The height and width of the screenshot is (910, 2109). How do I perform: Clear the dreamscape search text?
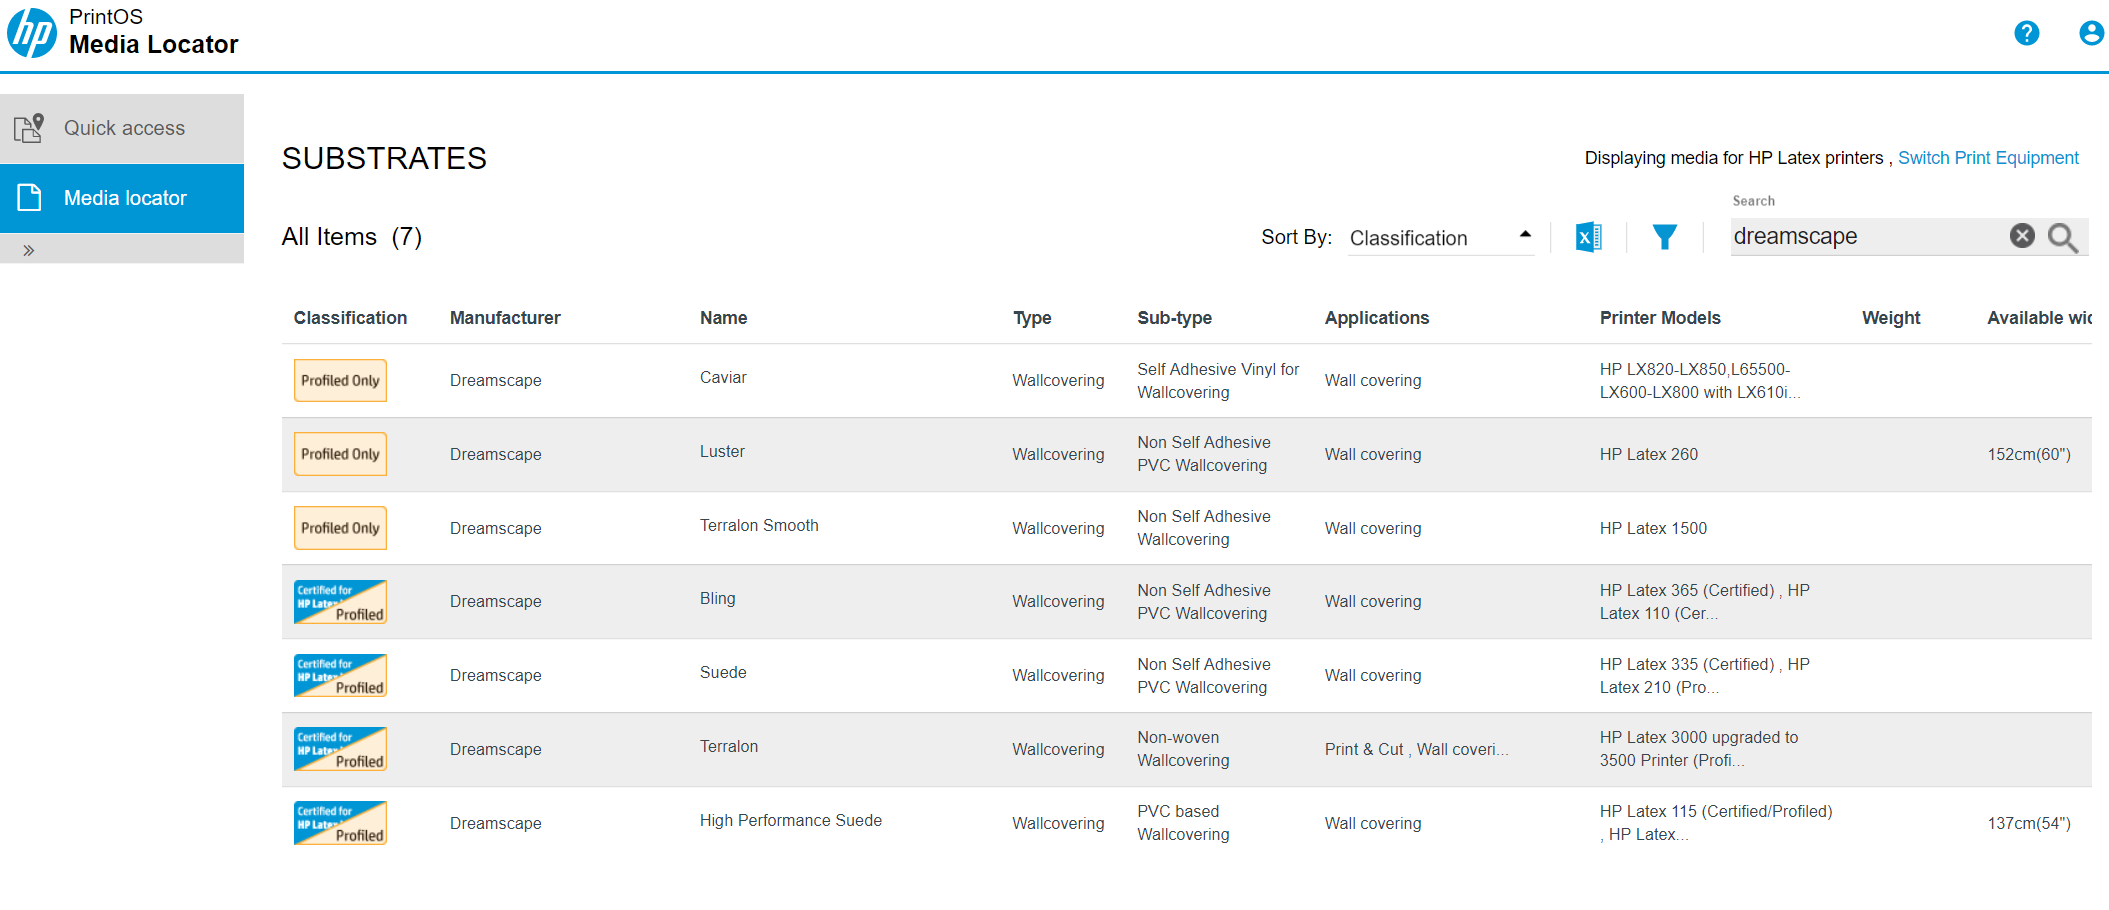(x=2022, y=236)
